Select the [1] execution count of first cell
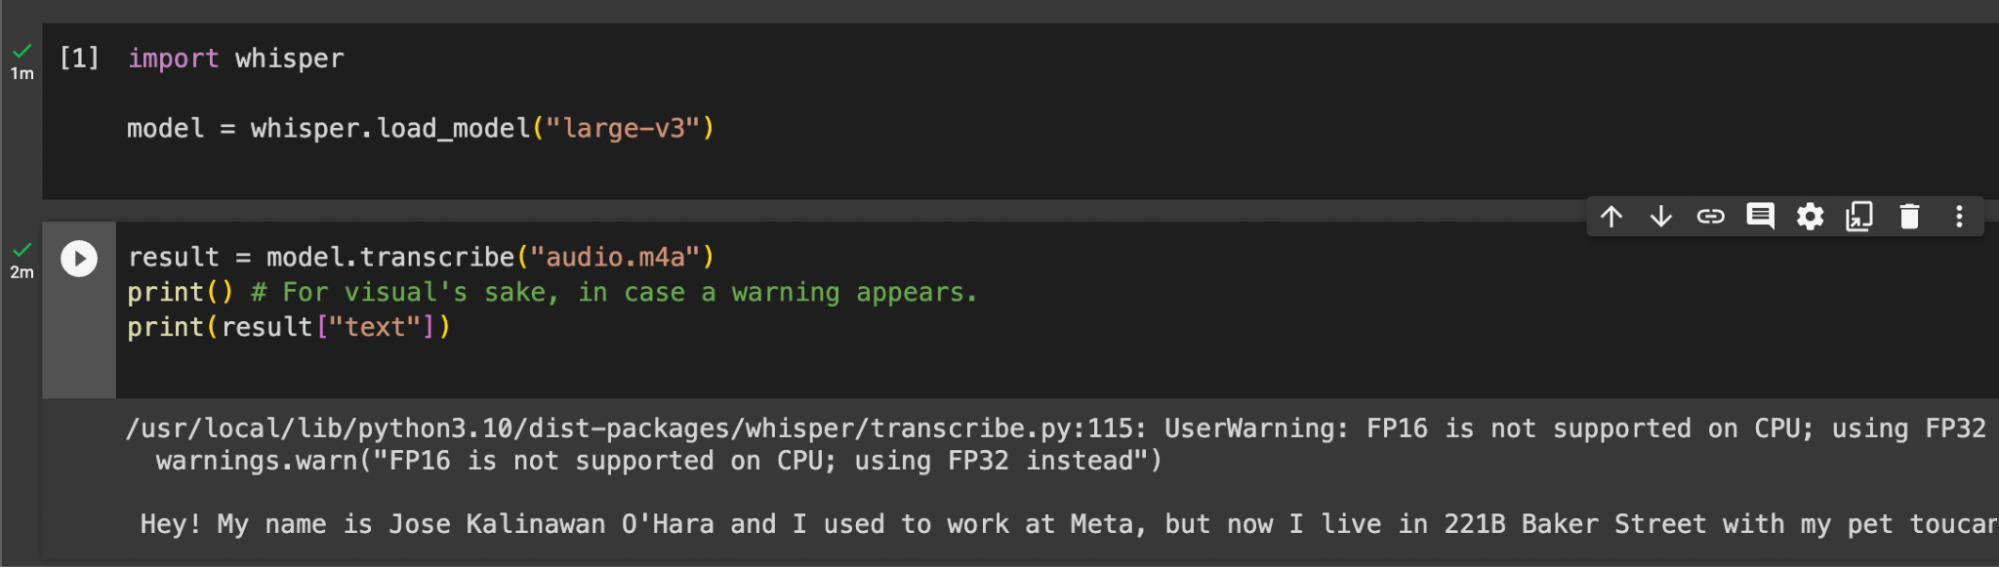The image size is (1999, 568). (79, 58)
